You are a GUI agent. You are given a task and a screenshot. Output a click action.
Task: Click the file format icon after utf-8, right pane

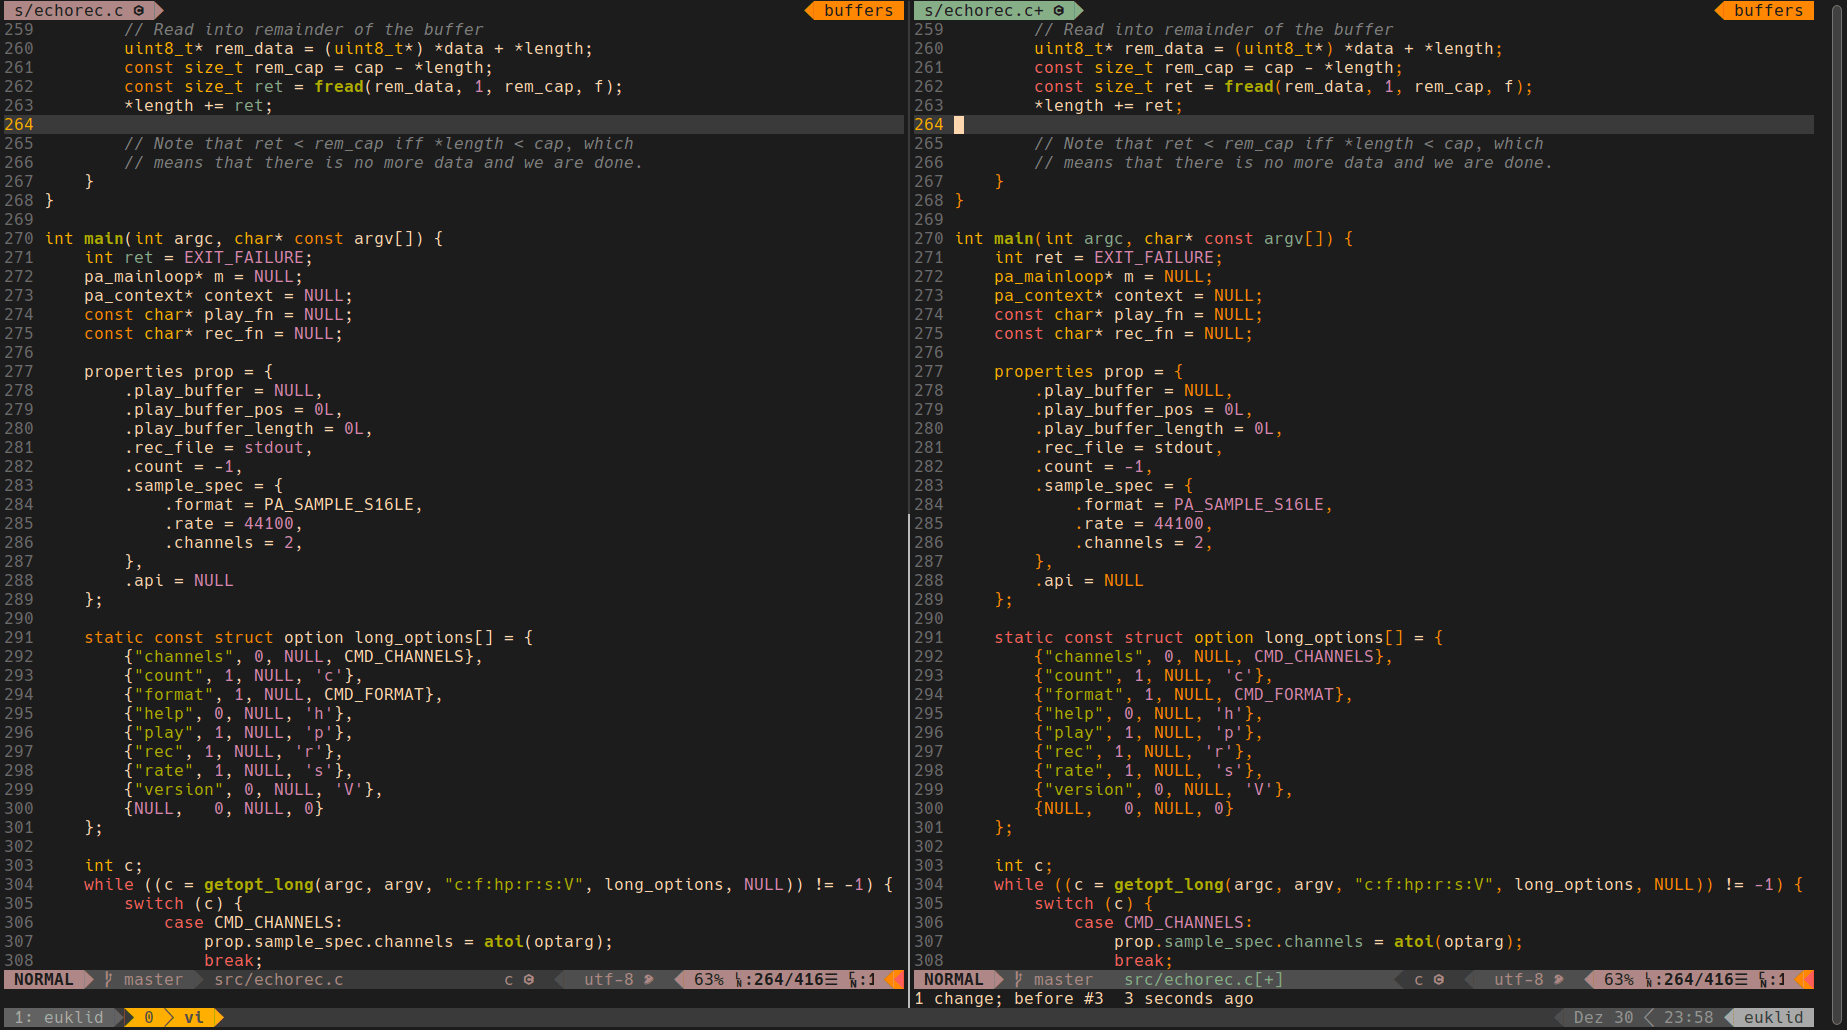coord(1559,980)
